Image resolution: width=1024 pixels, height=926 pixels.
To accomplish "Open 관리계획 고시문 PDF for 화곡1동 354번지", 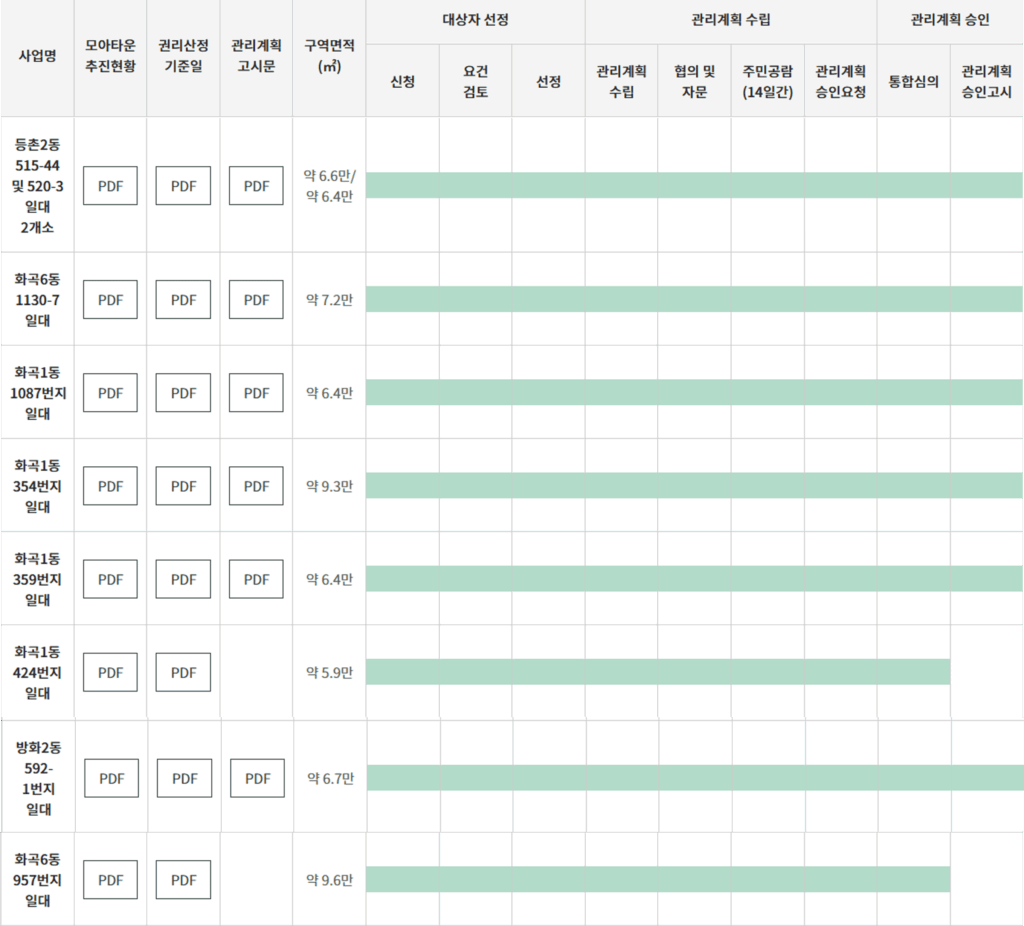I will [x=256, y=486].
